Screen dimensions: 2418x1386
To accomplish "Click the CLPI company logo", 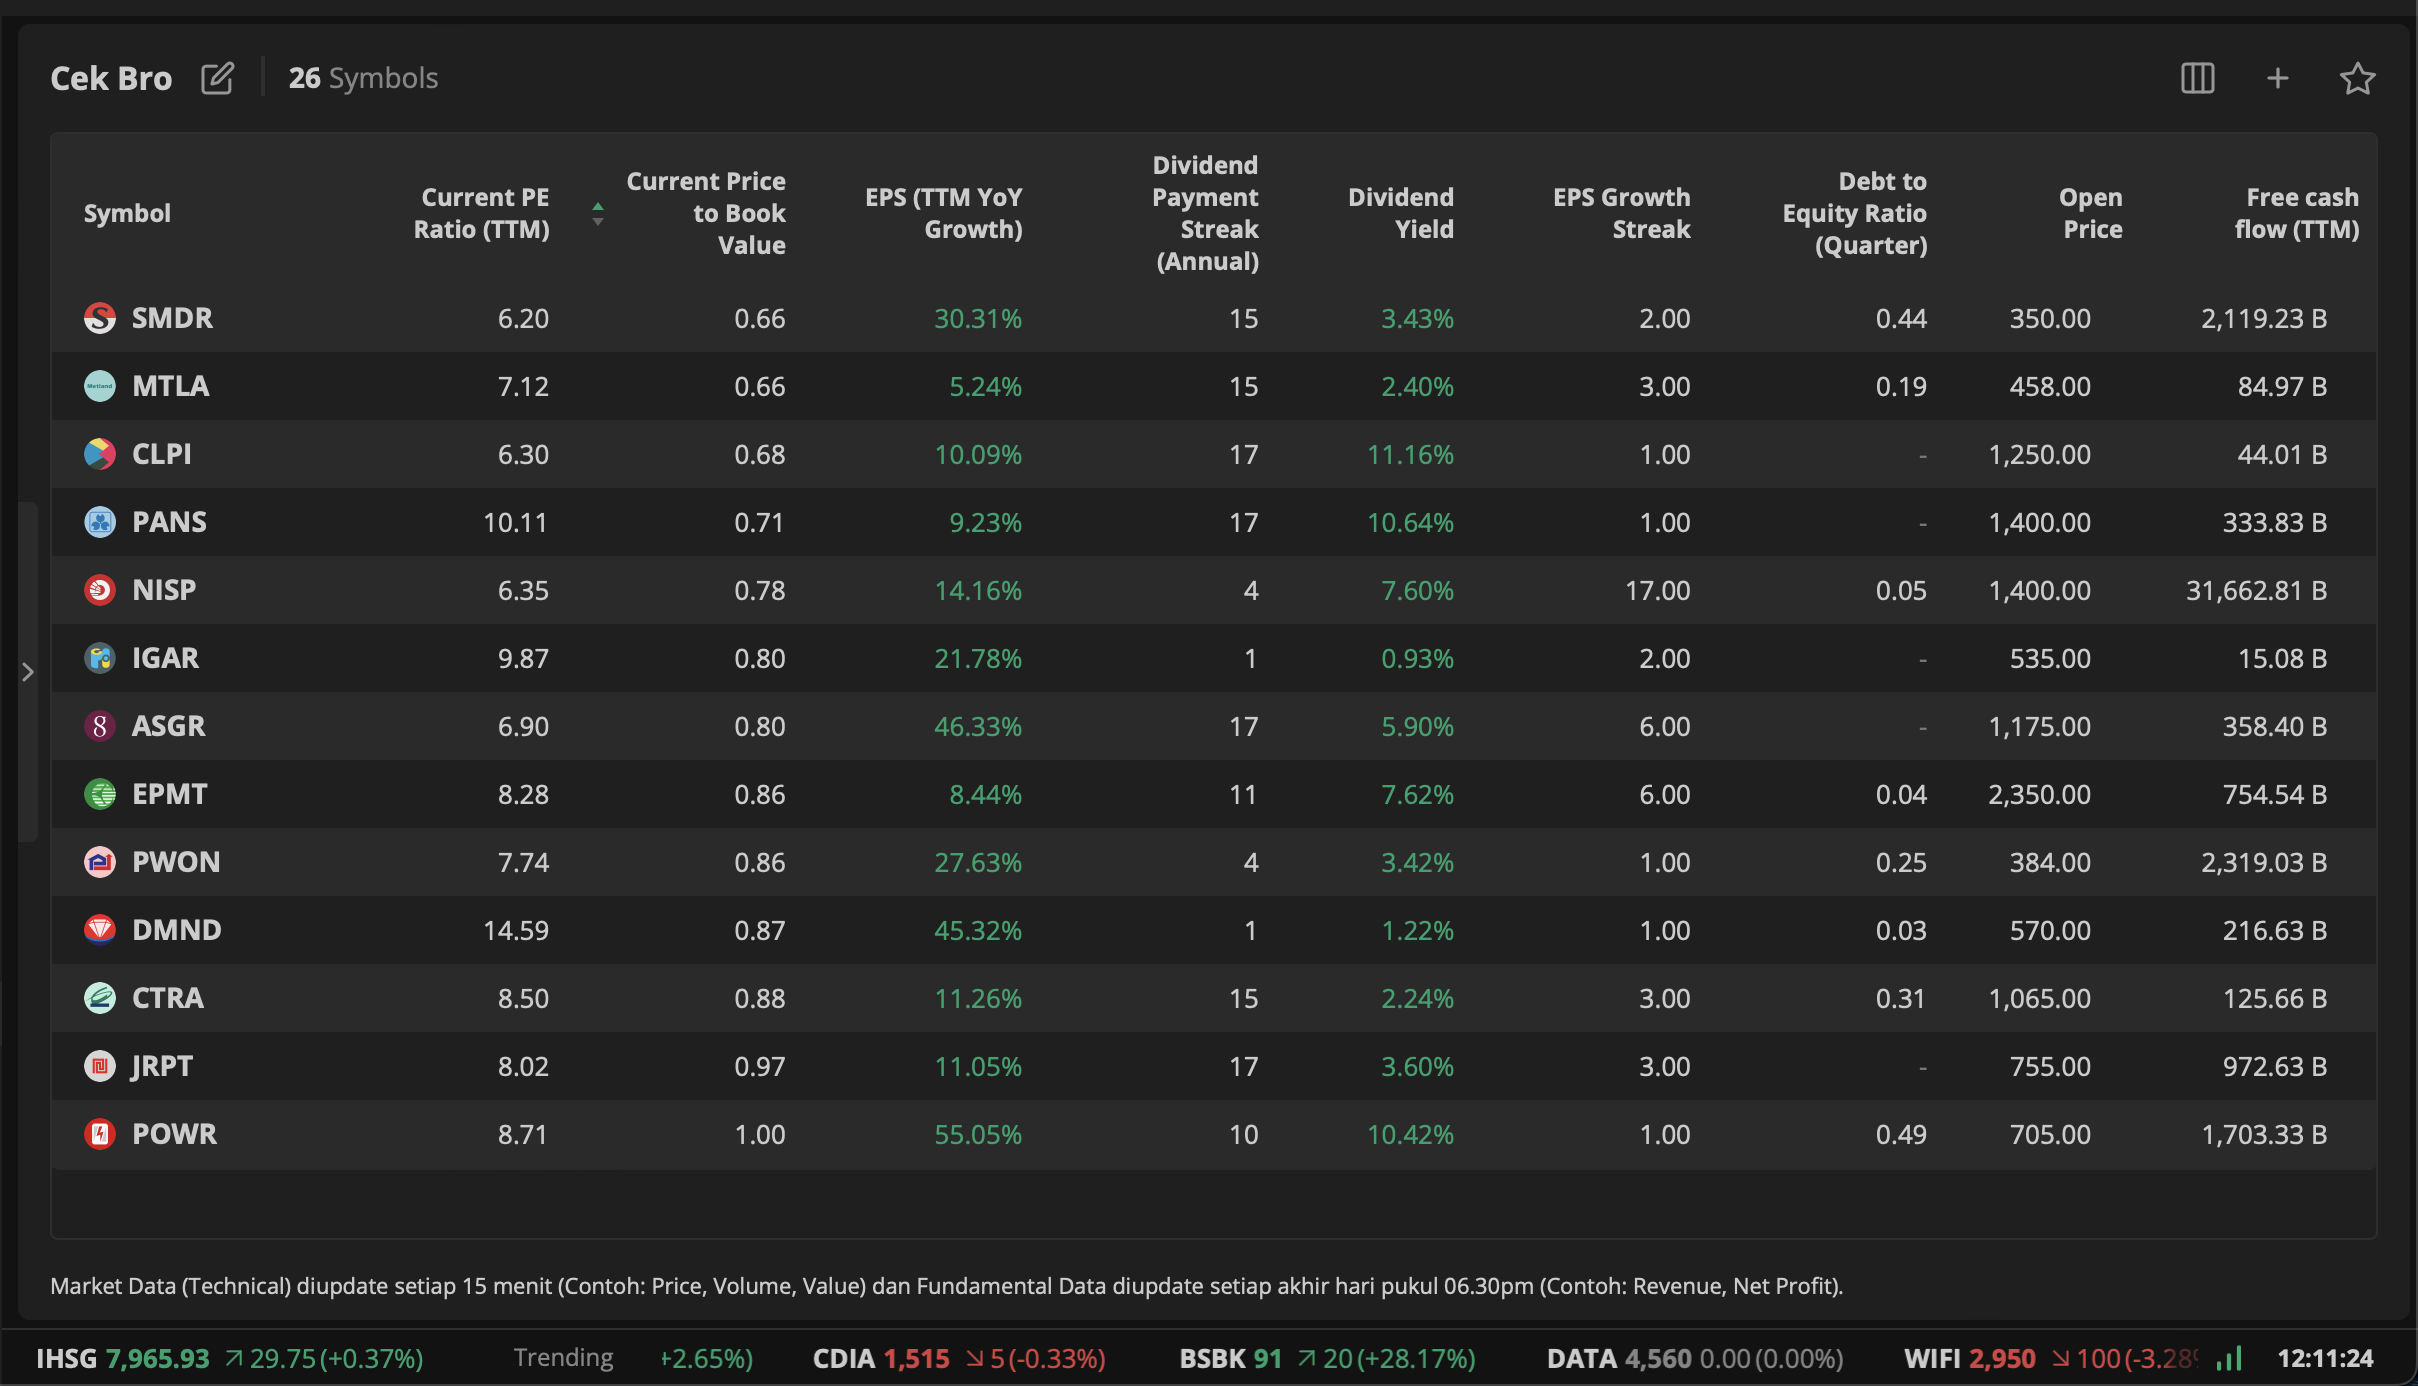I will [x=99, y=454].
